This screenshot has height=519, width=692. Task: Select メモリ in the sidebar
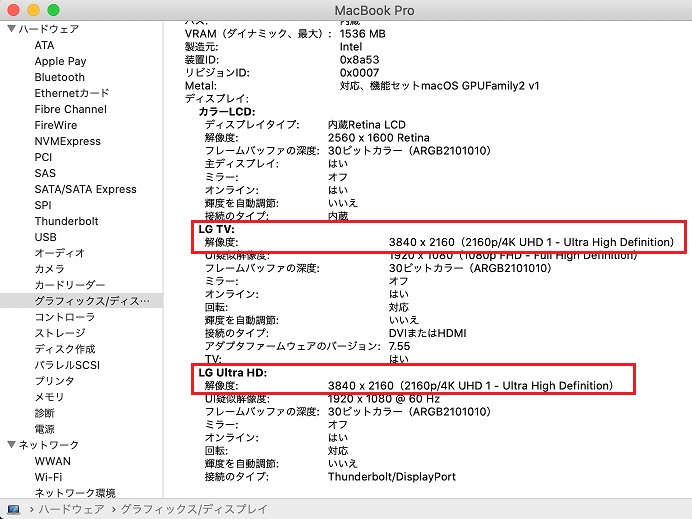pos(49,397)
